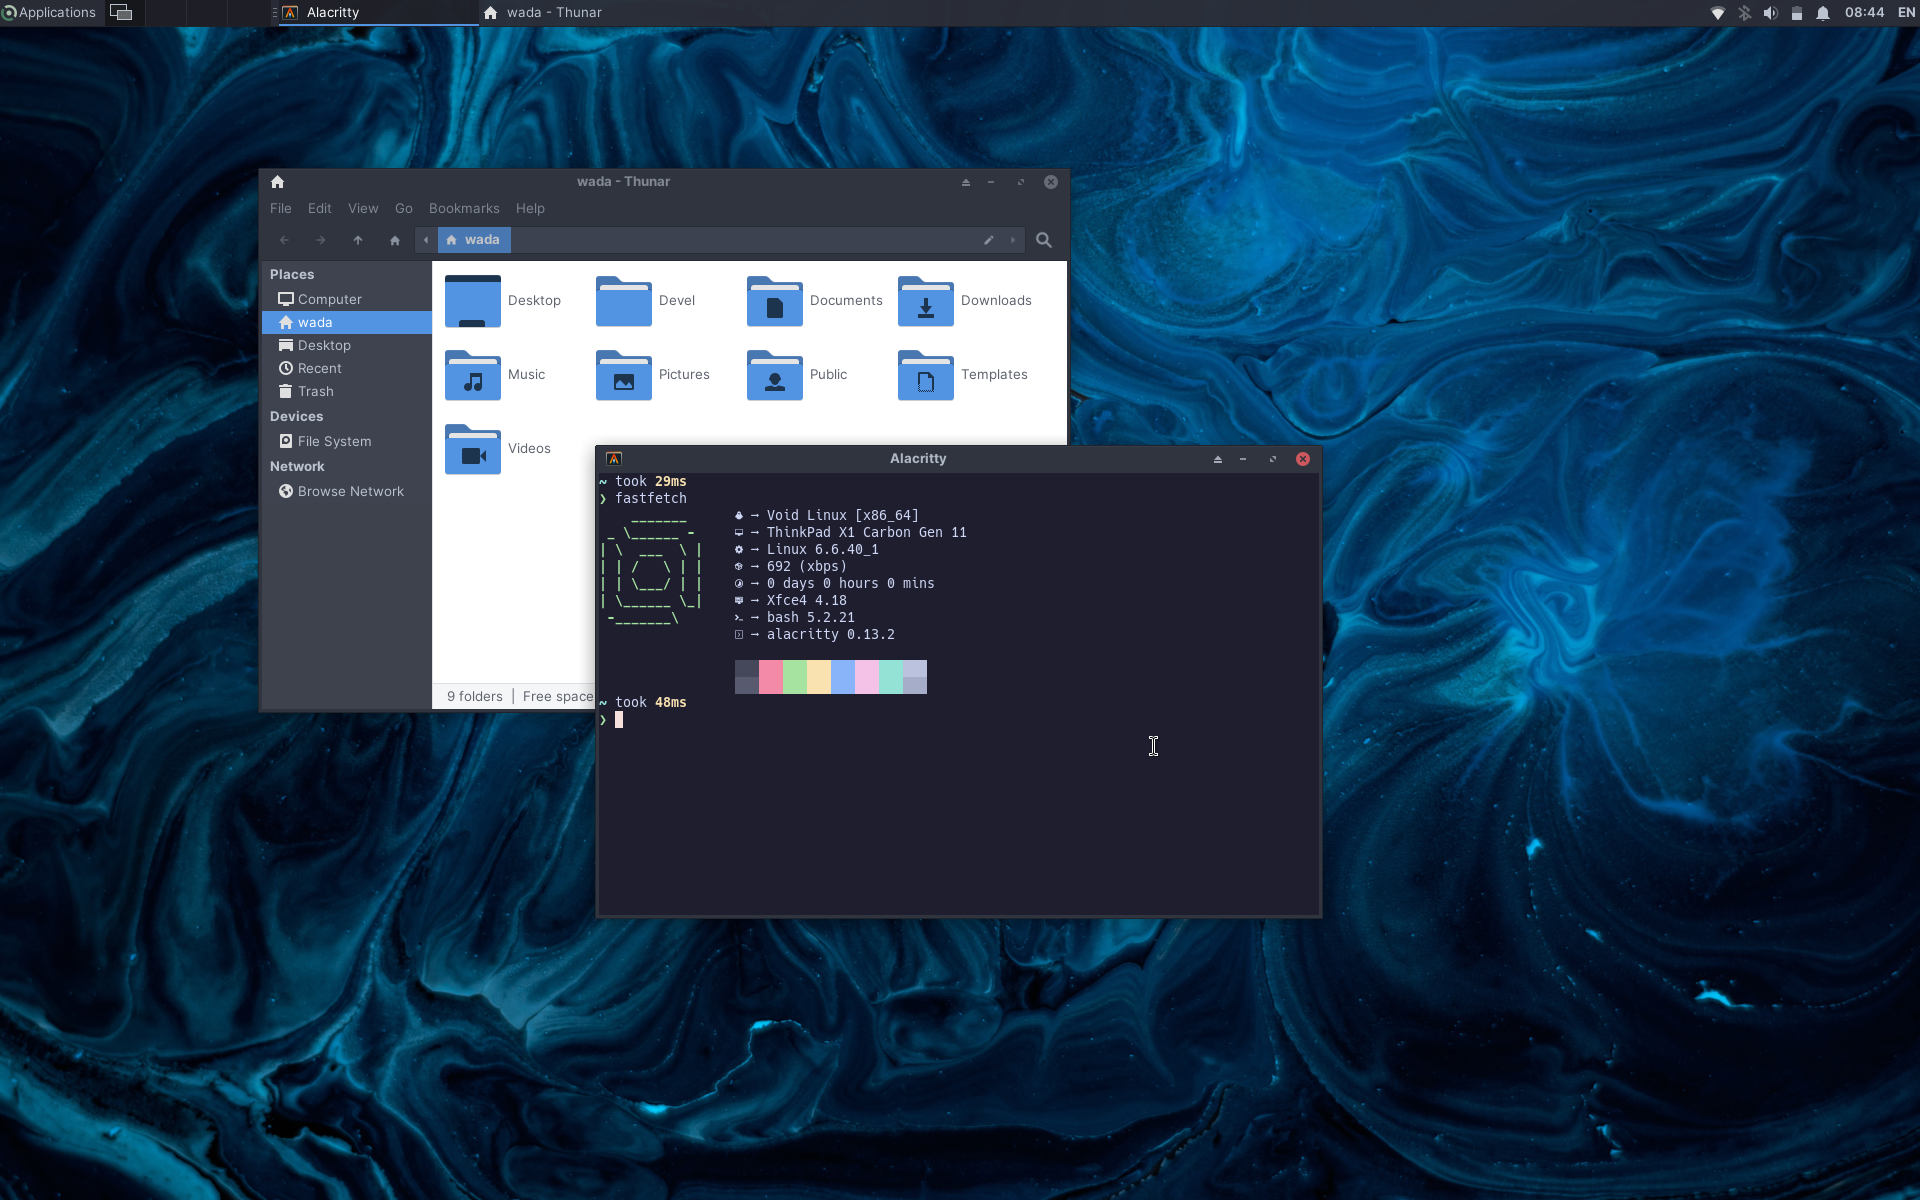The image size is (1920, 1200).
Task: Open the Go menu in Thunar
Action: (x=403, y=209)
